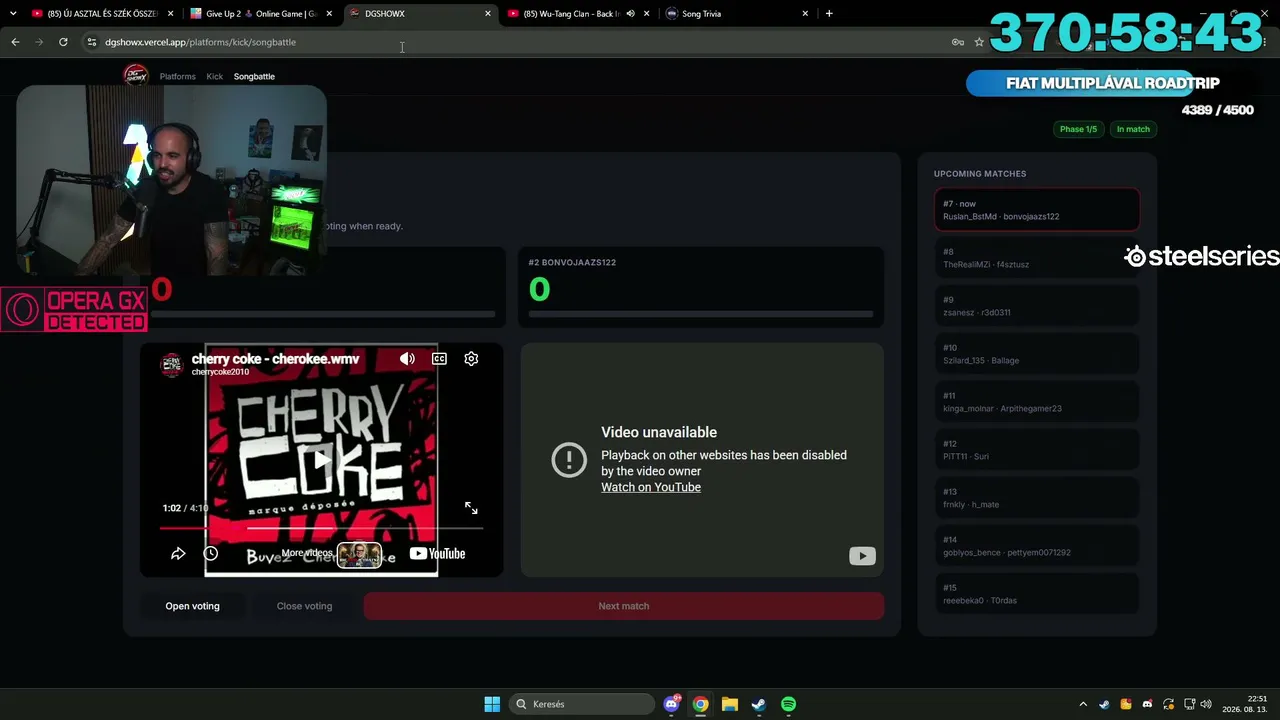Select match #14 goblyos_bence vs pettyem0071292
The image size is (1280, 720).
(1037, 546)
